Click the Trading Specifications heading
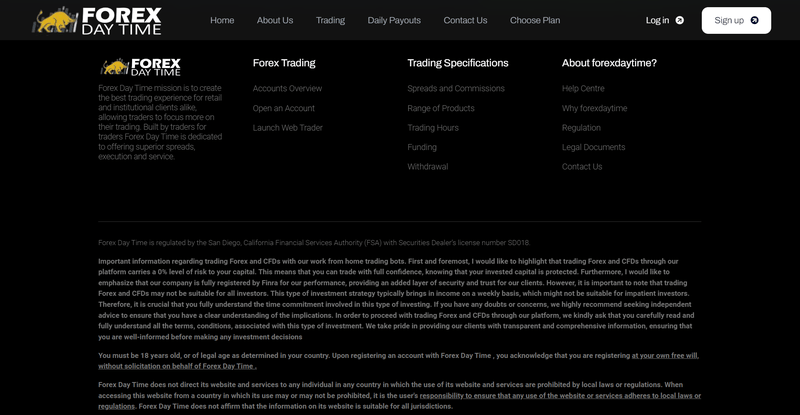Screen dimensions: 800x415 pyautogui.click(x=458, y=63)
